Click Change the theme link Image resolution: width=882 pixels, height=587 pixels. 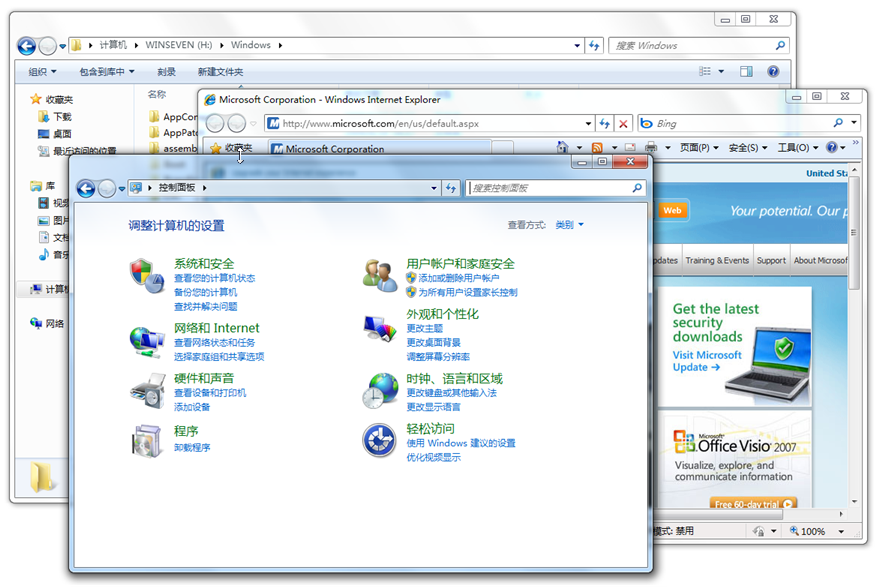425,328
